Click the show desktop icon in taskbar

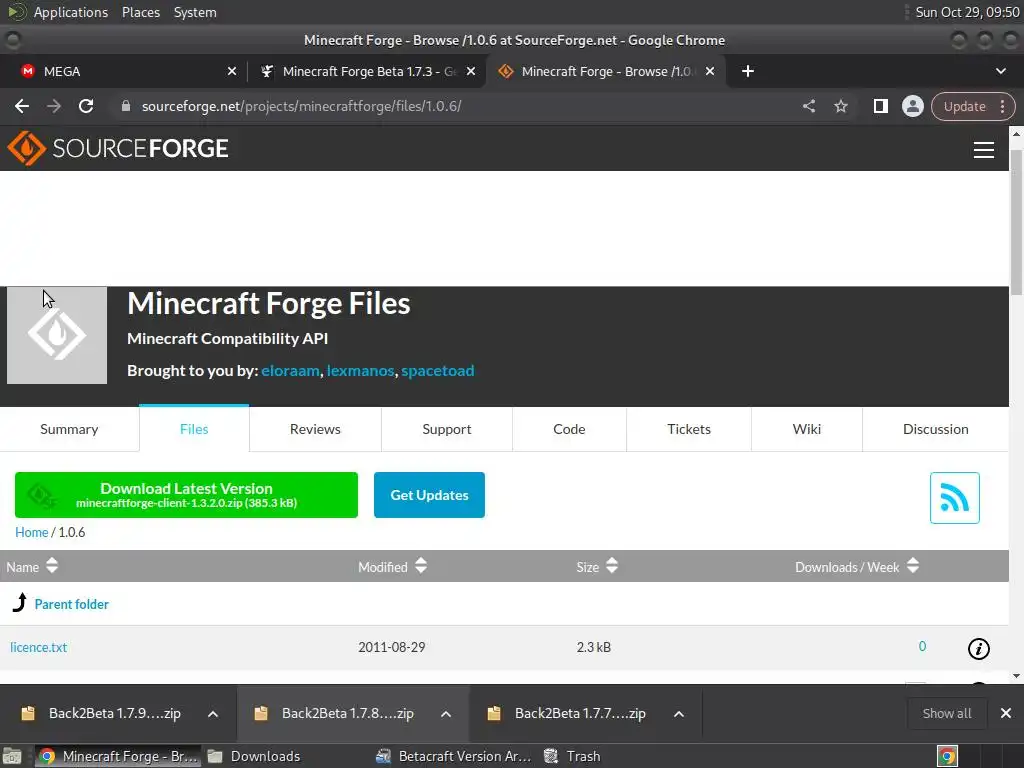click(12, 756)
